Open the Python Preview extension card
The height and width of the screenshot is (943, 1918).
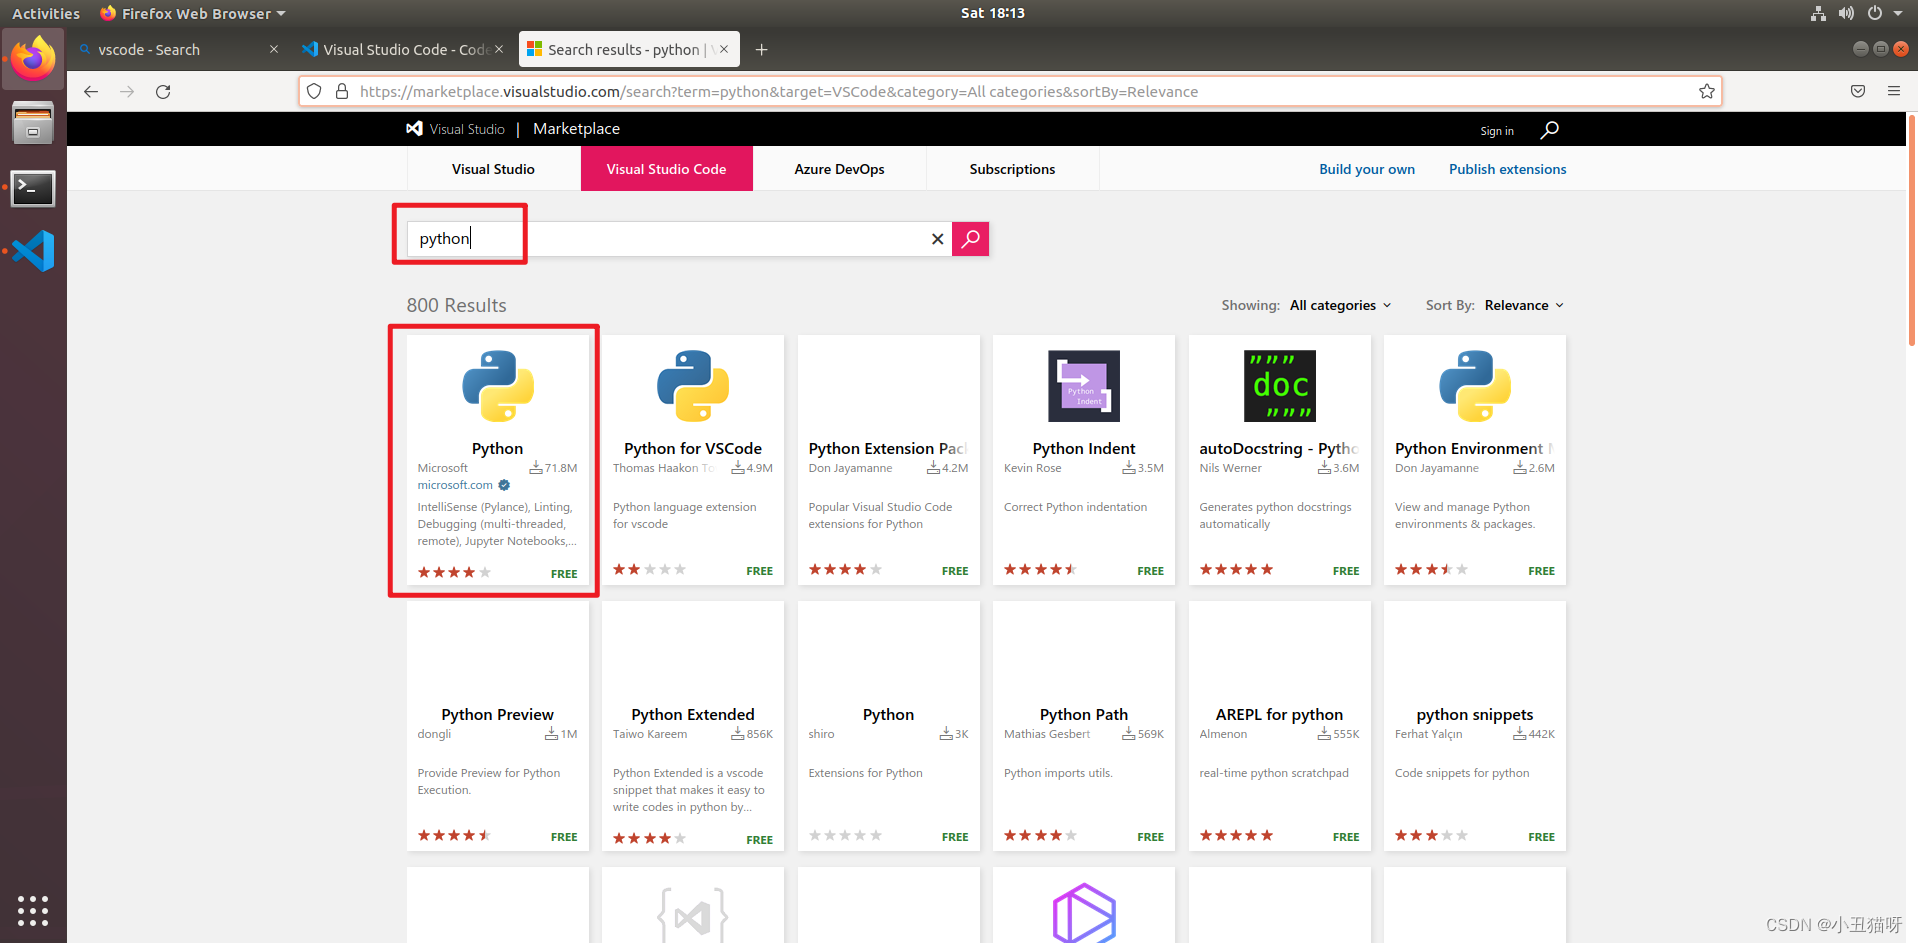click(x=498, y=726)
